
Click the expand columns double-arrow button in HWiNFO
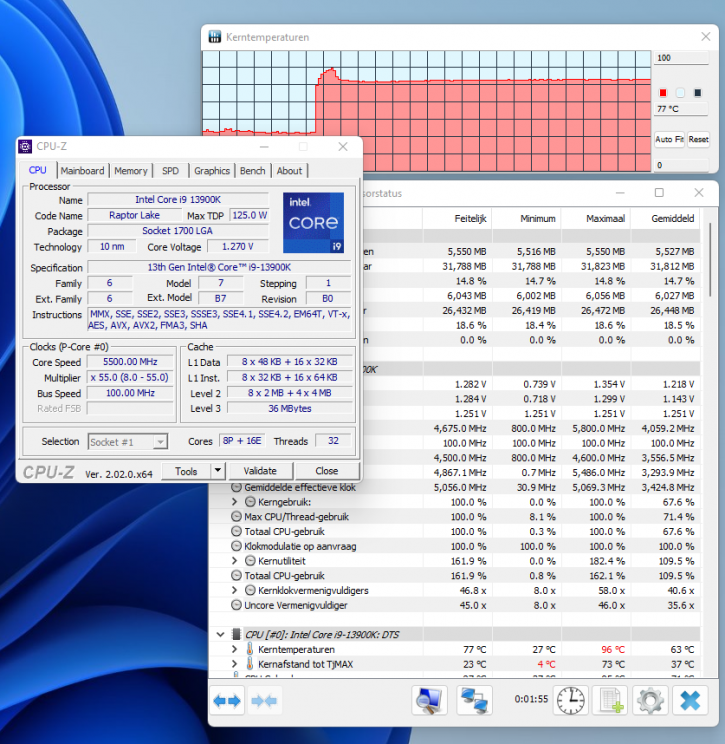227,700
